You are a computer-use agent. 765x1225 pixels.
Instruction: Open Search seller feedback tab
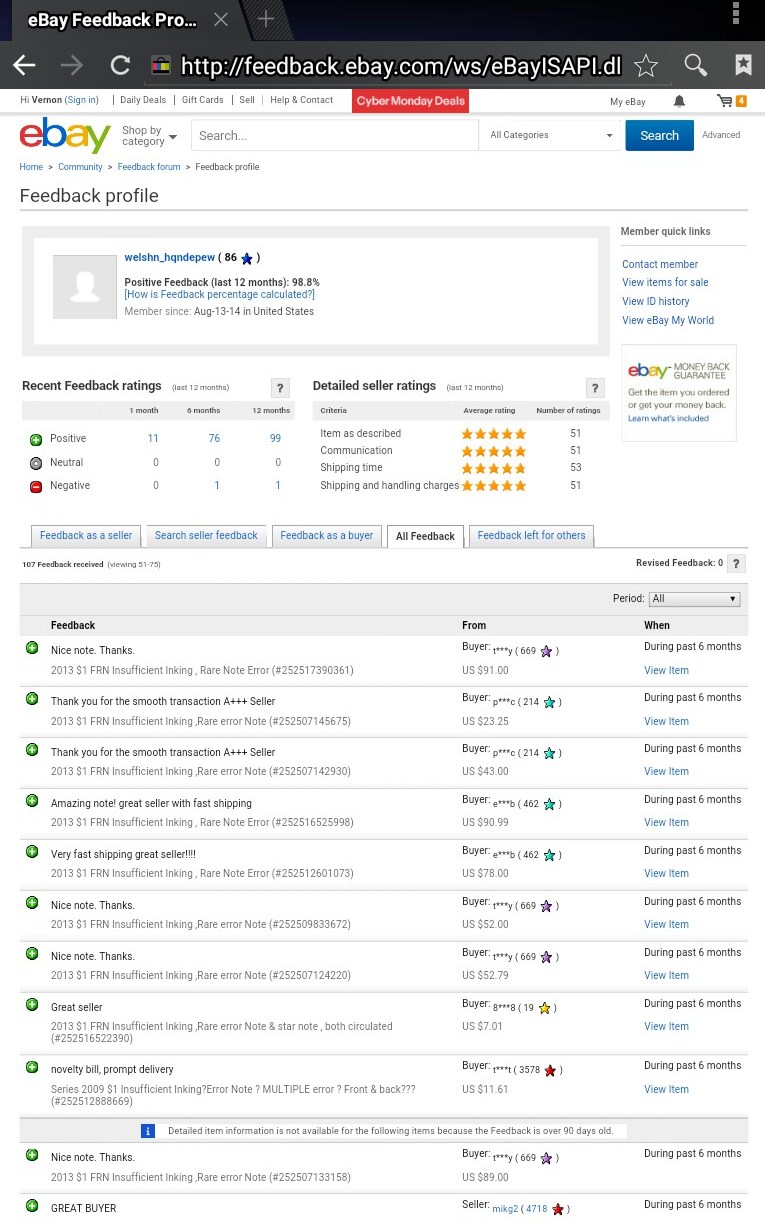pos(206,536)
